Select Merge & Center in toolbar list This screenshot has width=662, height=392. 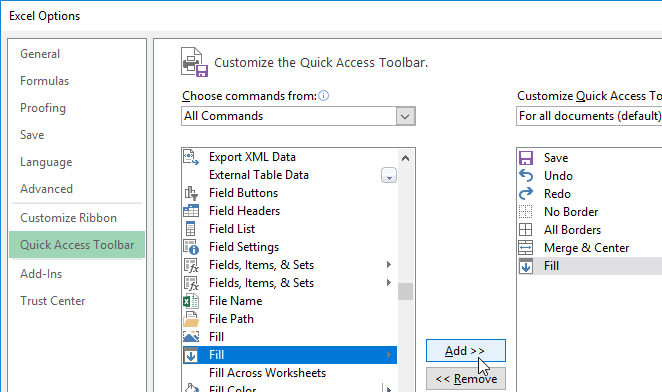point(590,248)
